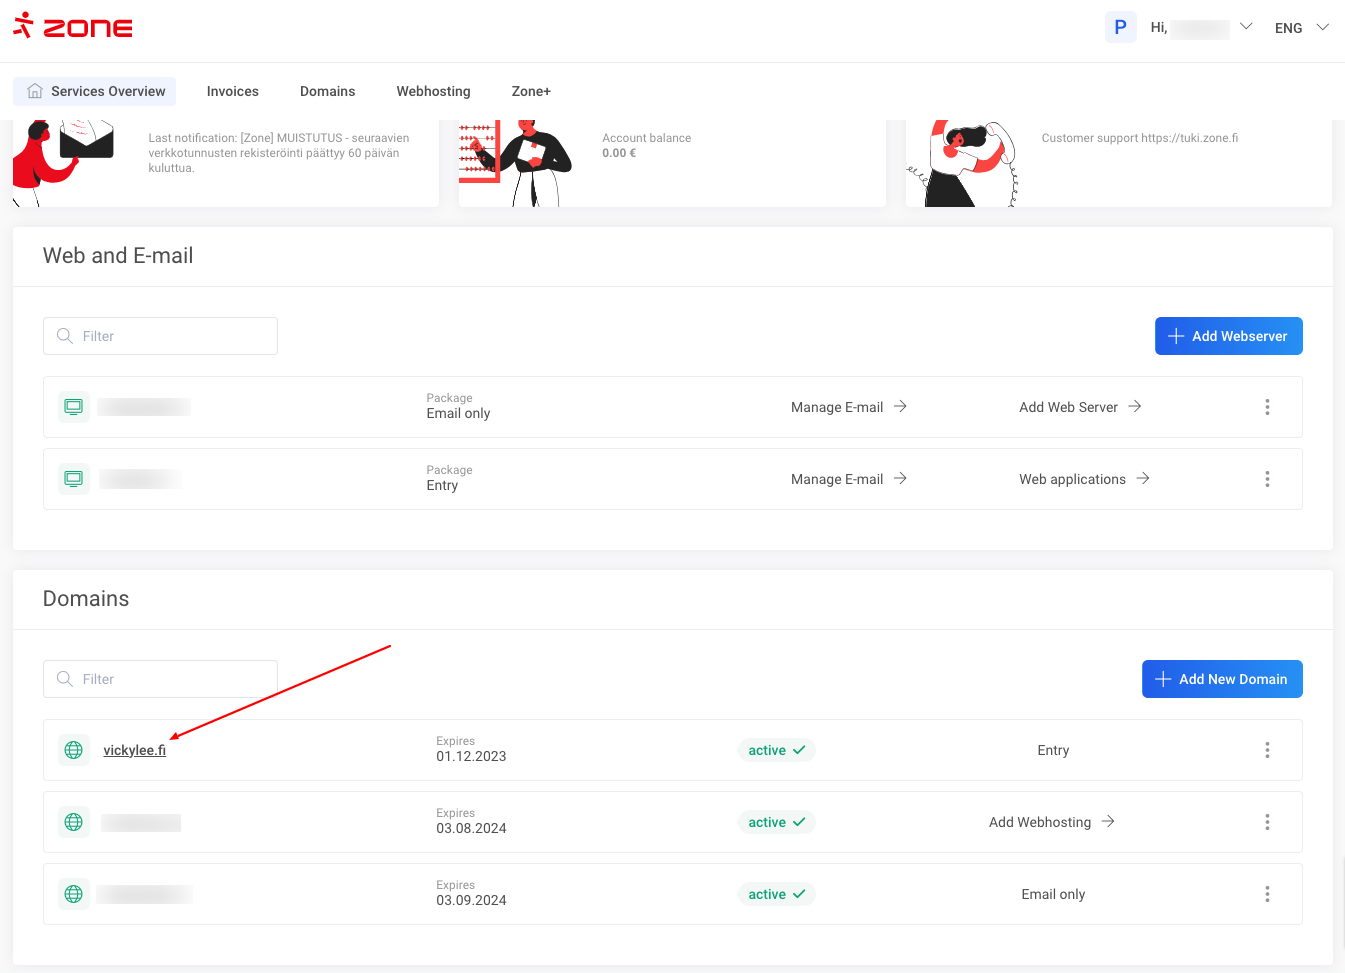Open options menu for domain expiring 03.08.2024
The width and height of the screenshot is (1345, 973).
coord(1267,822)
